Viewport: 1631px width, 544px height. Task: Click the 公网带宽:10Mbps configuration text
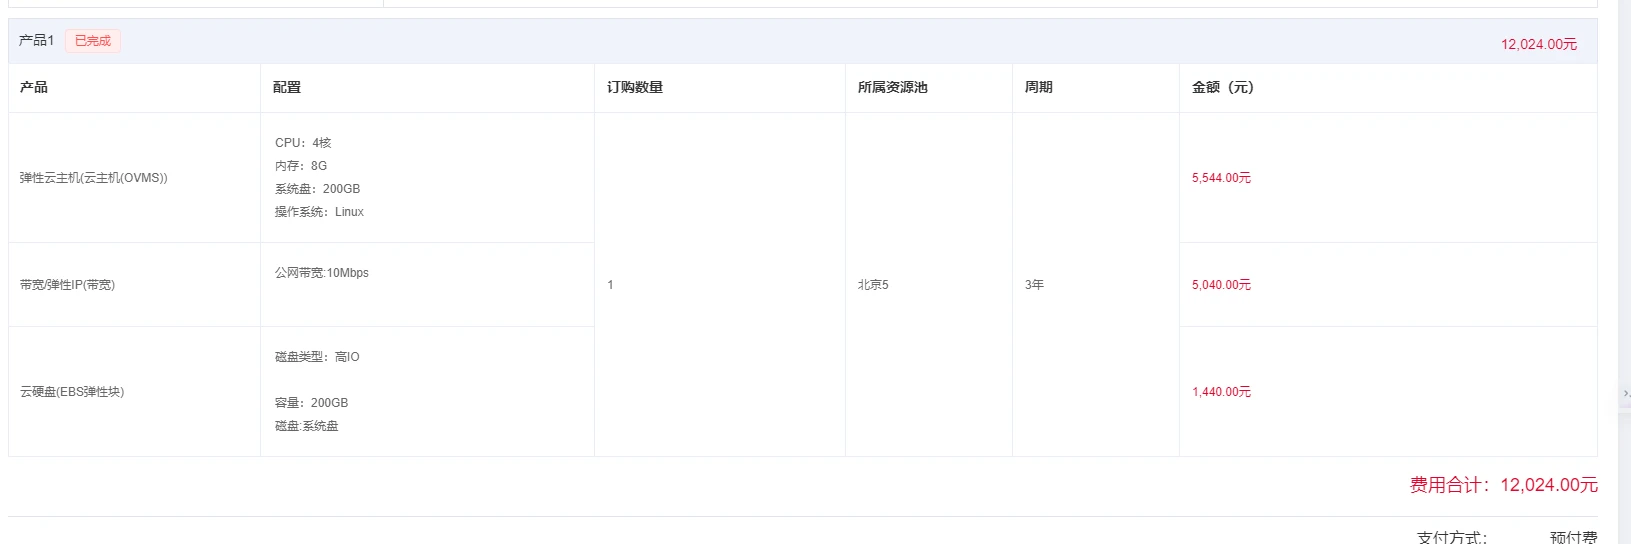(x=322, y=273)
